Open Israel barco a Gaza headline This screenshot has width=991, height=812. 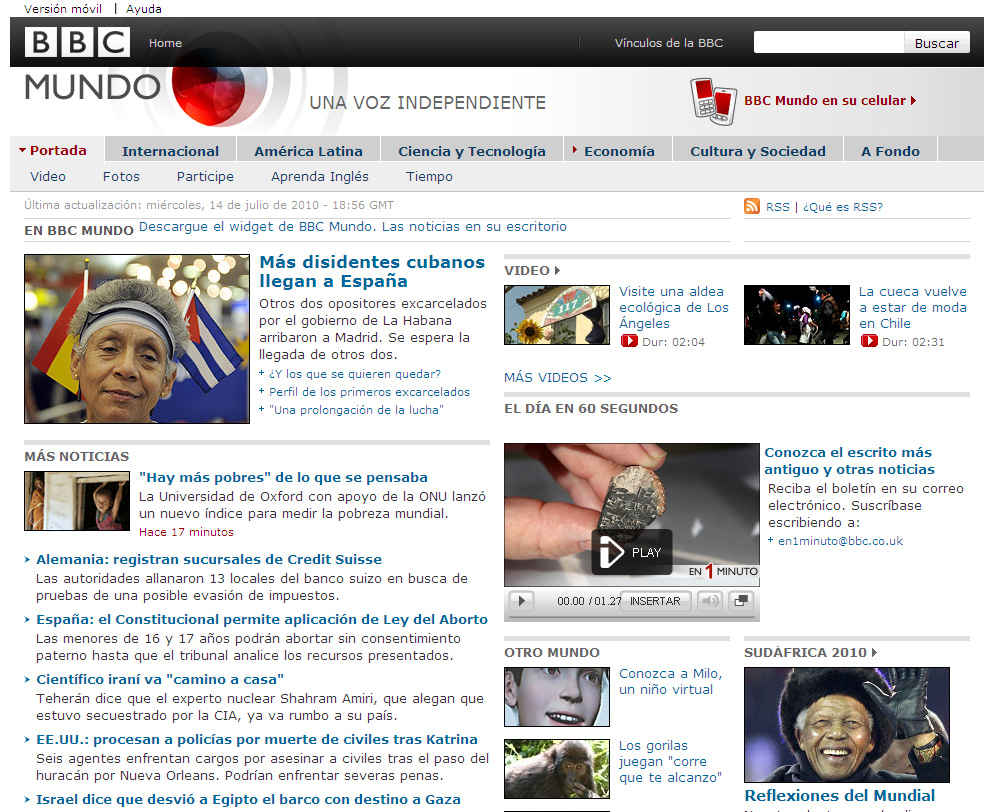point(248,799)
